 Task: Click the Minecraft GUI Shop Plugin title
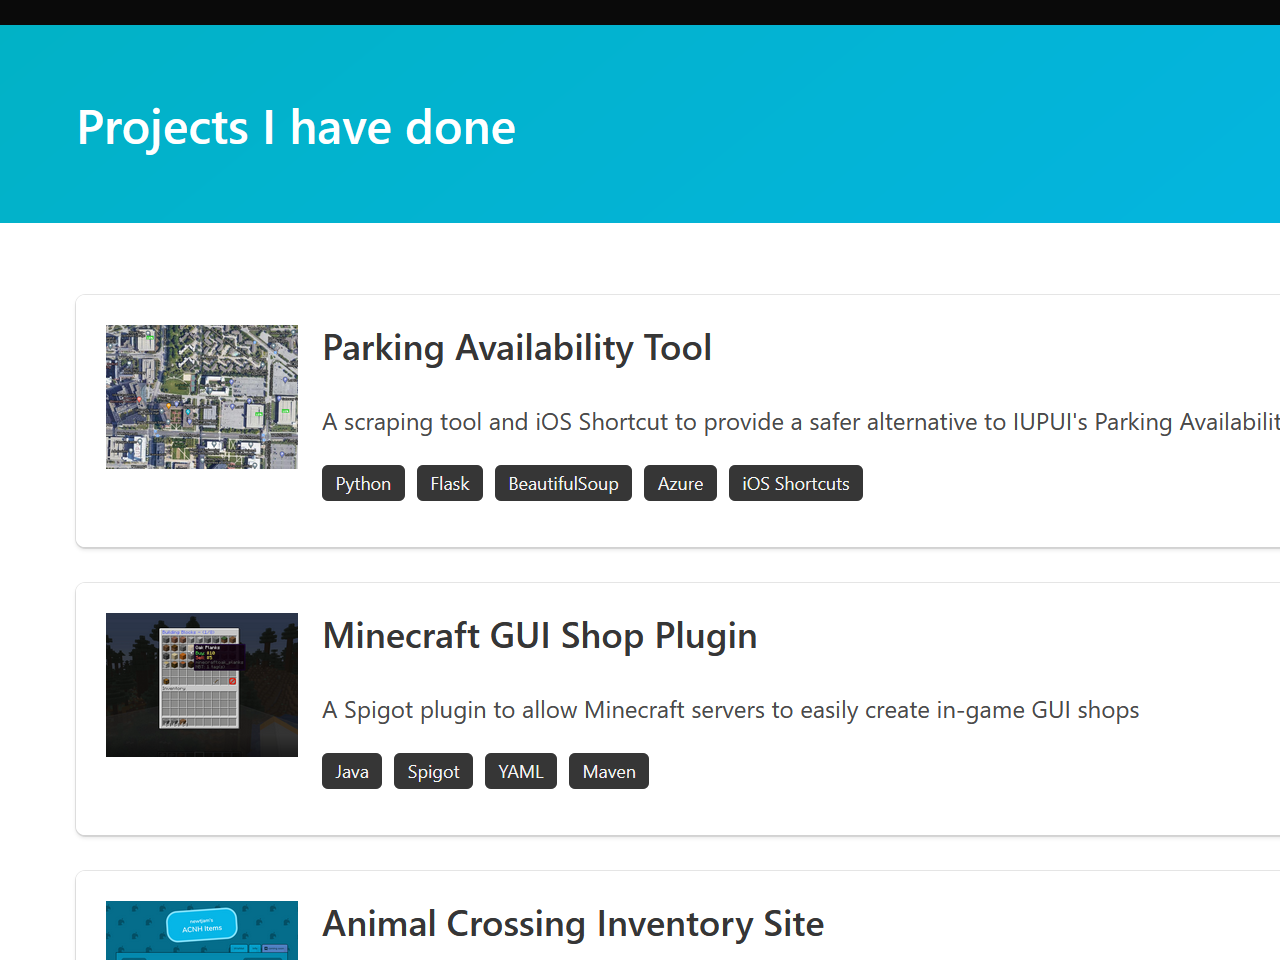(x=540, y=636)
